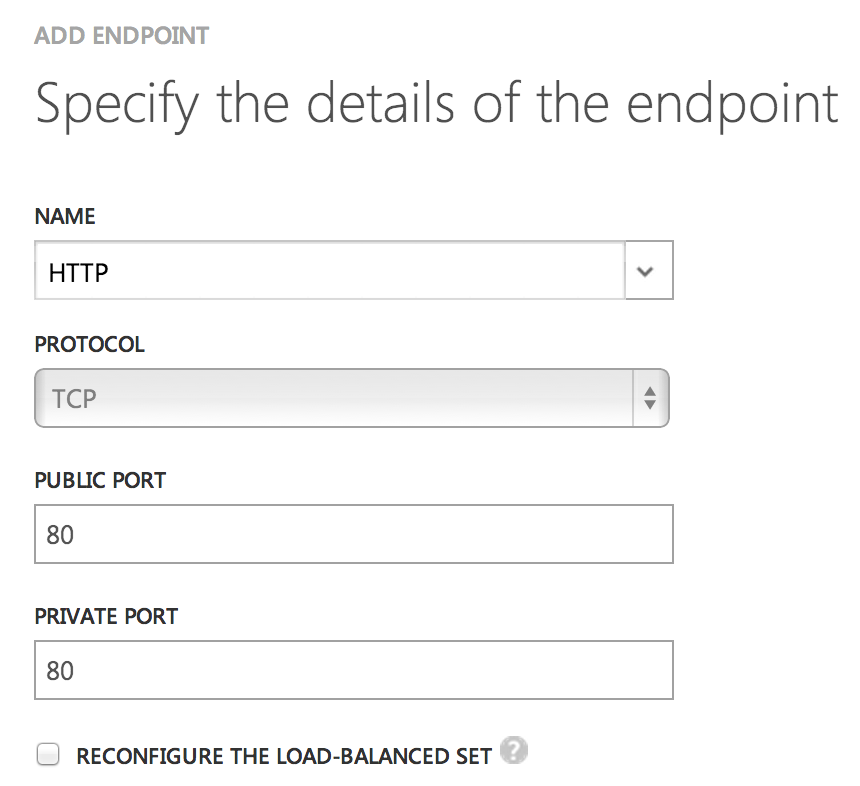This screenshot has width=860, height=786.
Task: Click the ADD ENDPOINT header text
Action: pyautogui.click(x=121, y=36)
